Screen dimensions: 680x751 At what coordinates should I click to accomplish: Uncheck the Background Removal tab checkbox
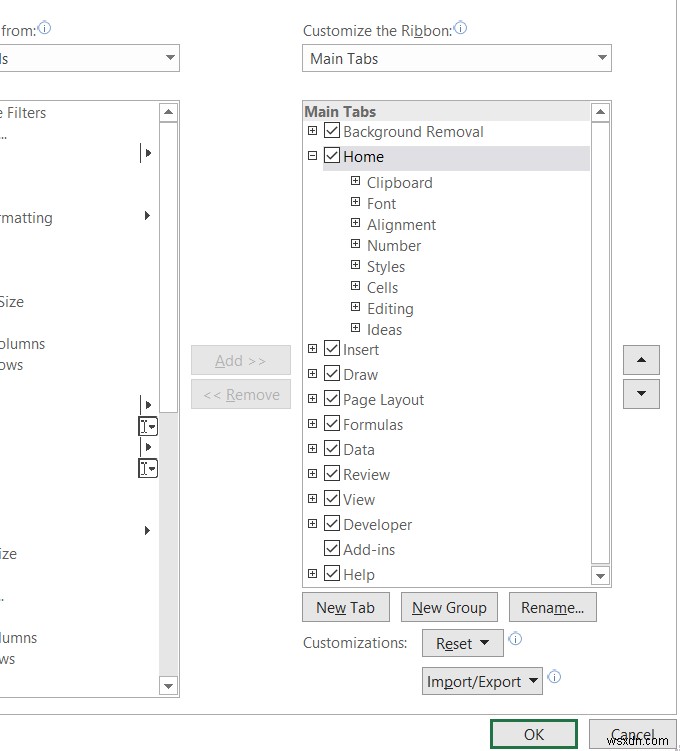[x=332, y=130]
